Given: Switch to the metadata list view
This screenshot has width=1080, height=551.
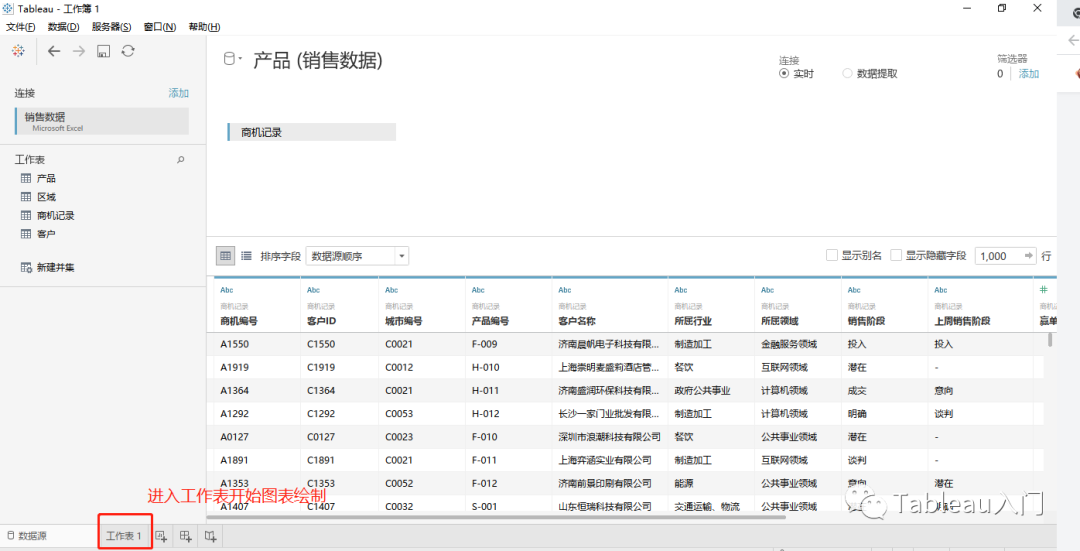Looking at the screenshot, I should 246,256.
